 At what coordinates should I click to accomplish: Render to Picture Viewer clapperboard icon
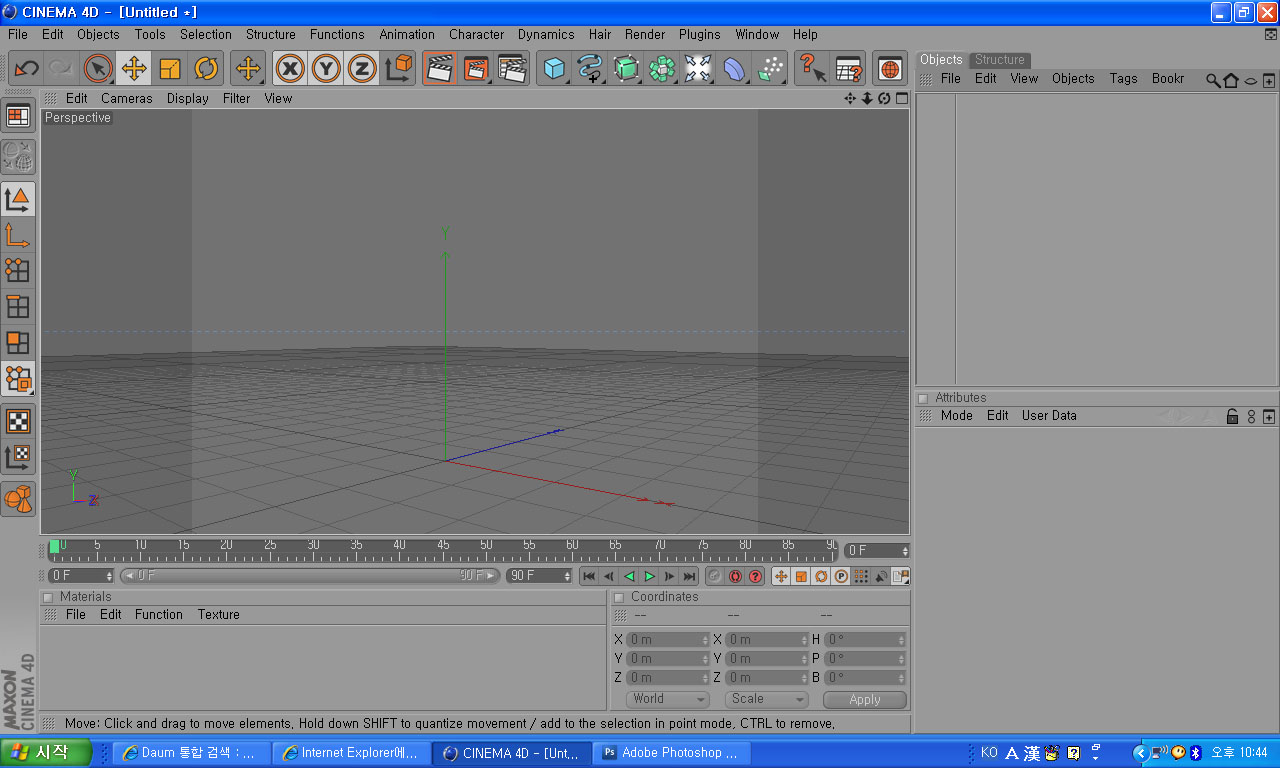point(476,69)
